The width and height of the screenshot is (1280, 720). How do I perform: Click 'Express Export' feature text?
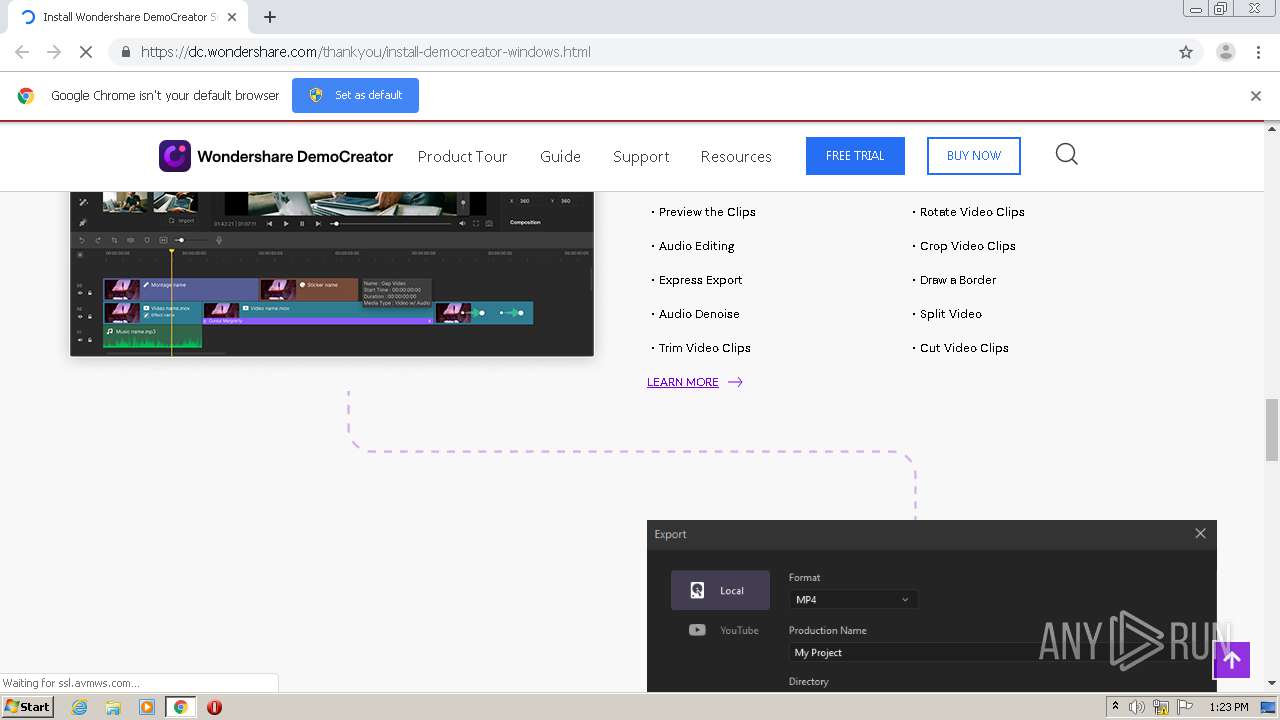click(x=700, y=280)
